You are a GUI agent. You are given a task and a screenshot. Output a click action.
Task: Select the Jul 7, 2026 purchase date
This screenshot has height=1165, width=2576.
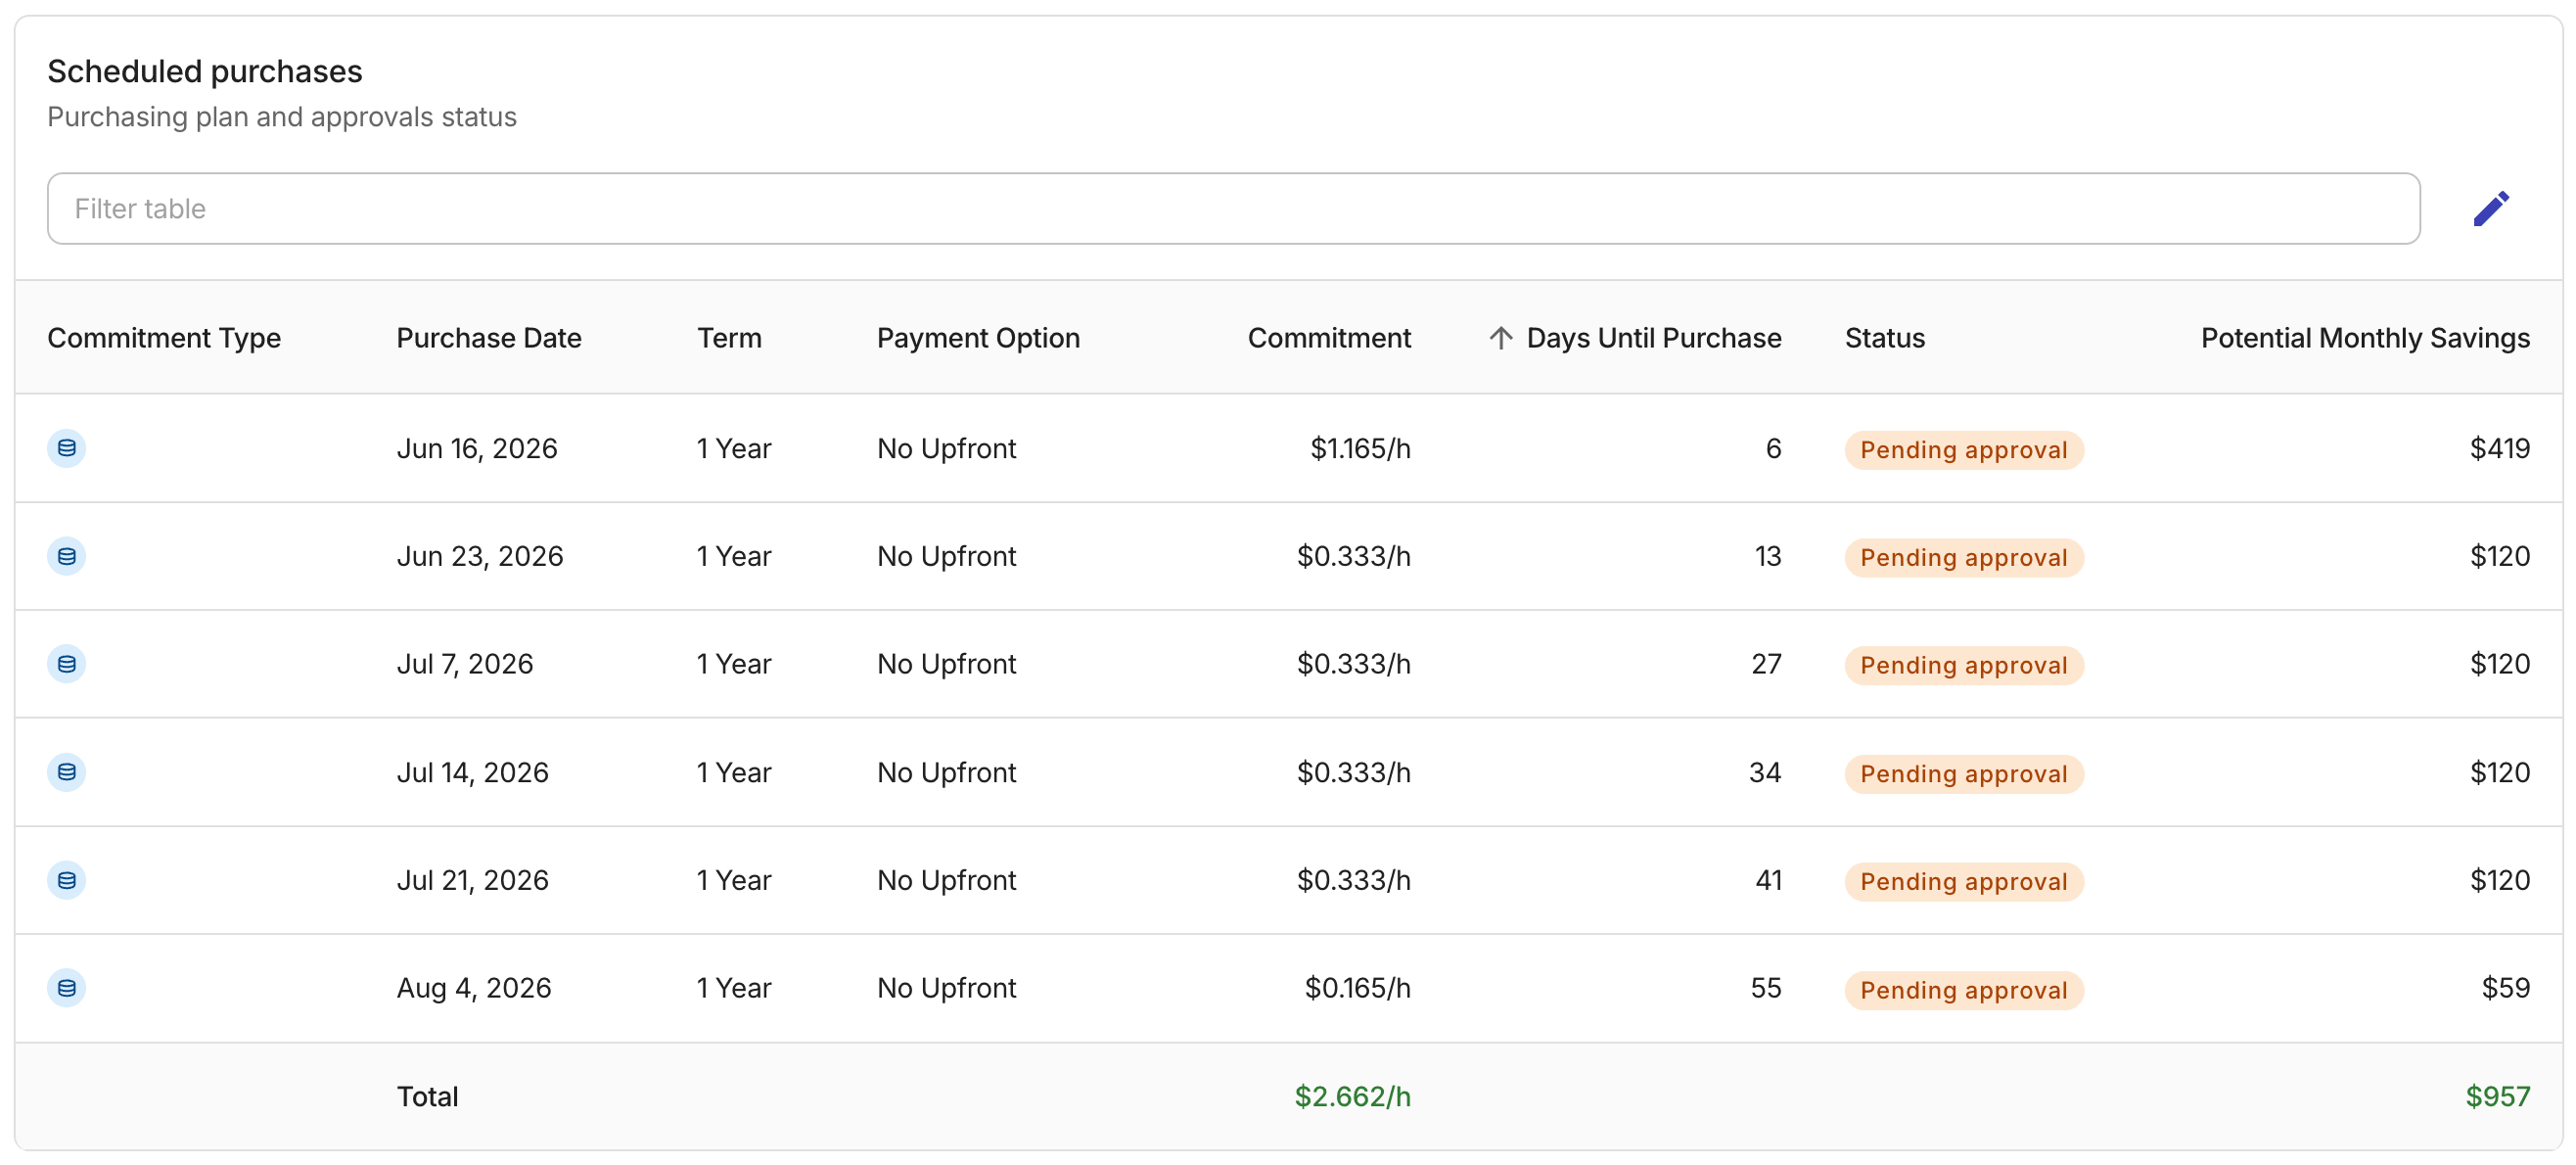click(465, 664)
